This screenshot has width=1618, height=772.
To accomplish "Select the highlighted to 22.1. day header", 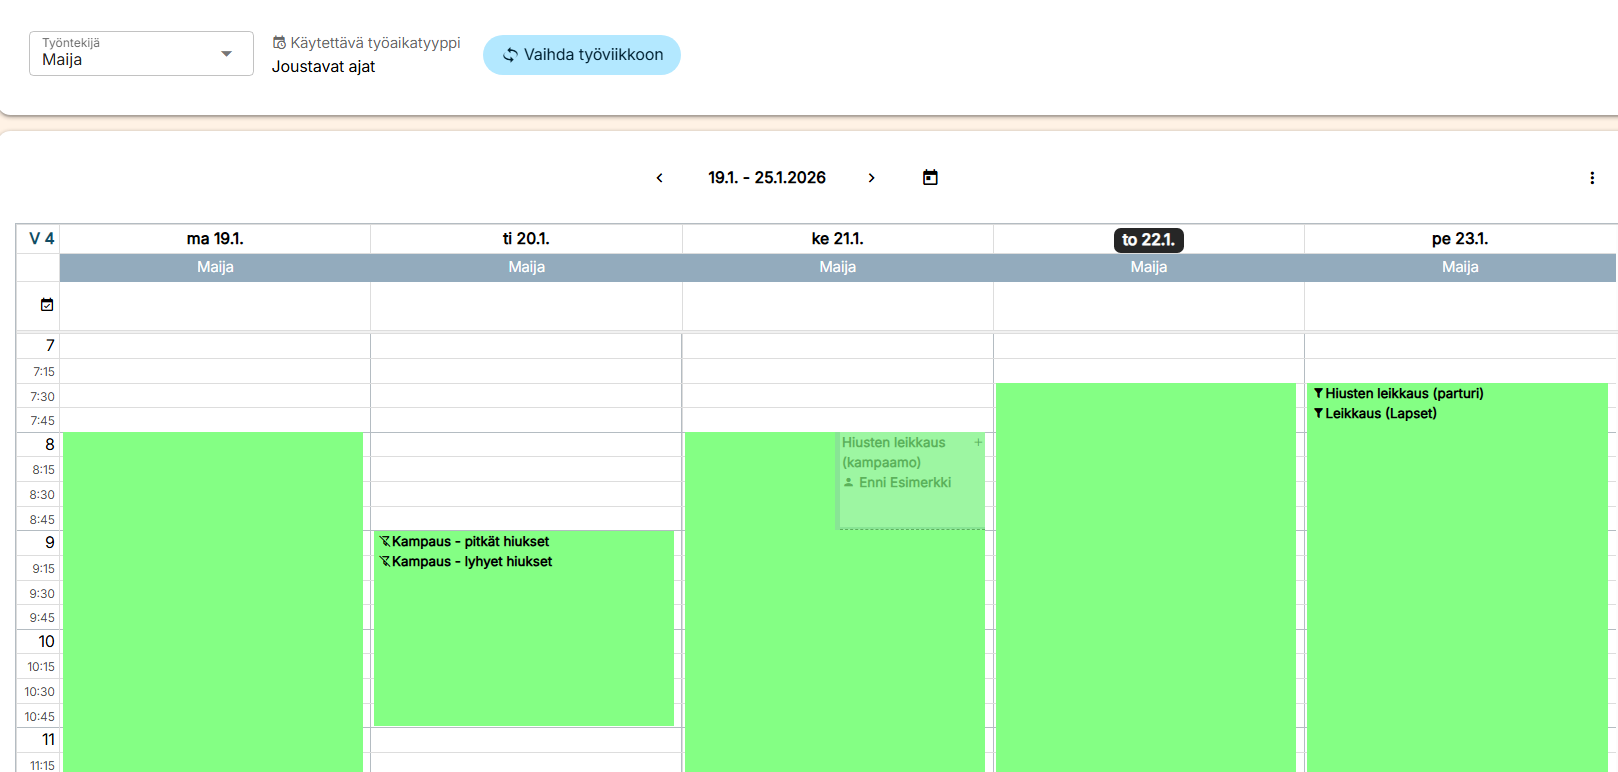I will pyautogui.click(x=1148, y=240).
